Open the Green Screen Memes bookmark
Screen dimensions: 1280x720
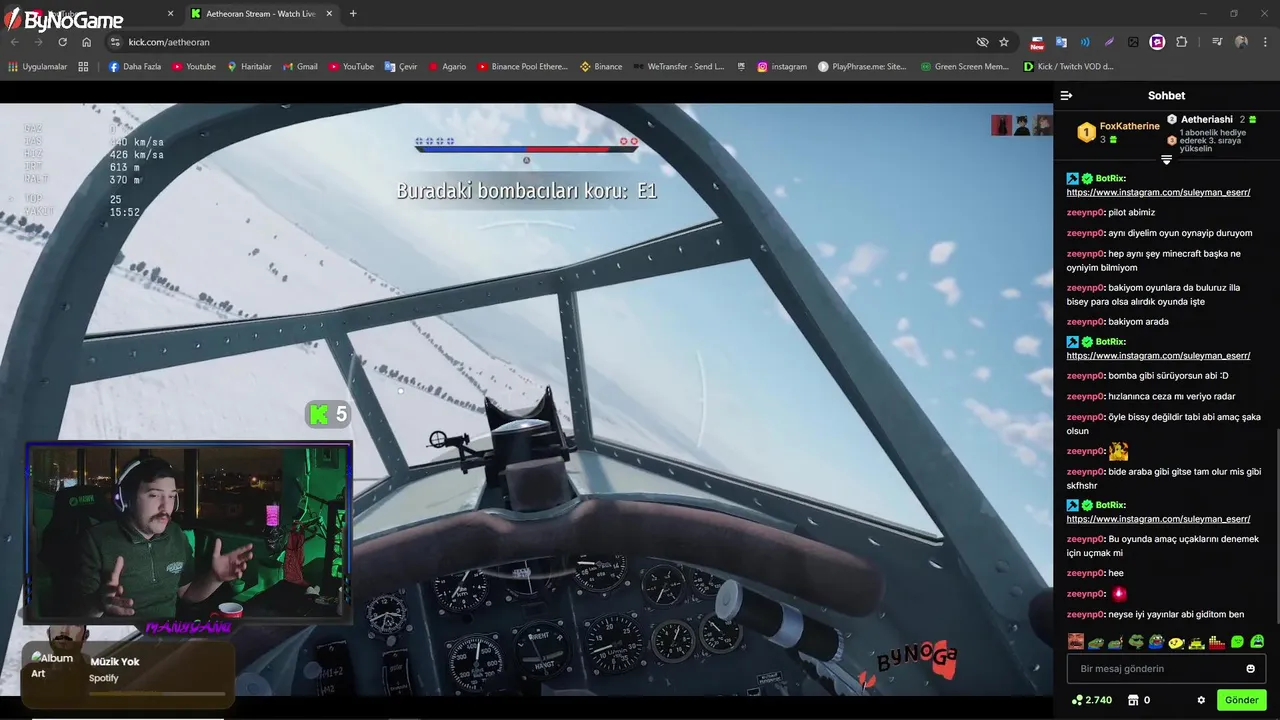(x=965, y=67)
